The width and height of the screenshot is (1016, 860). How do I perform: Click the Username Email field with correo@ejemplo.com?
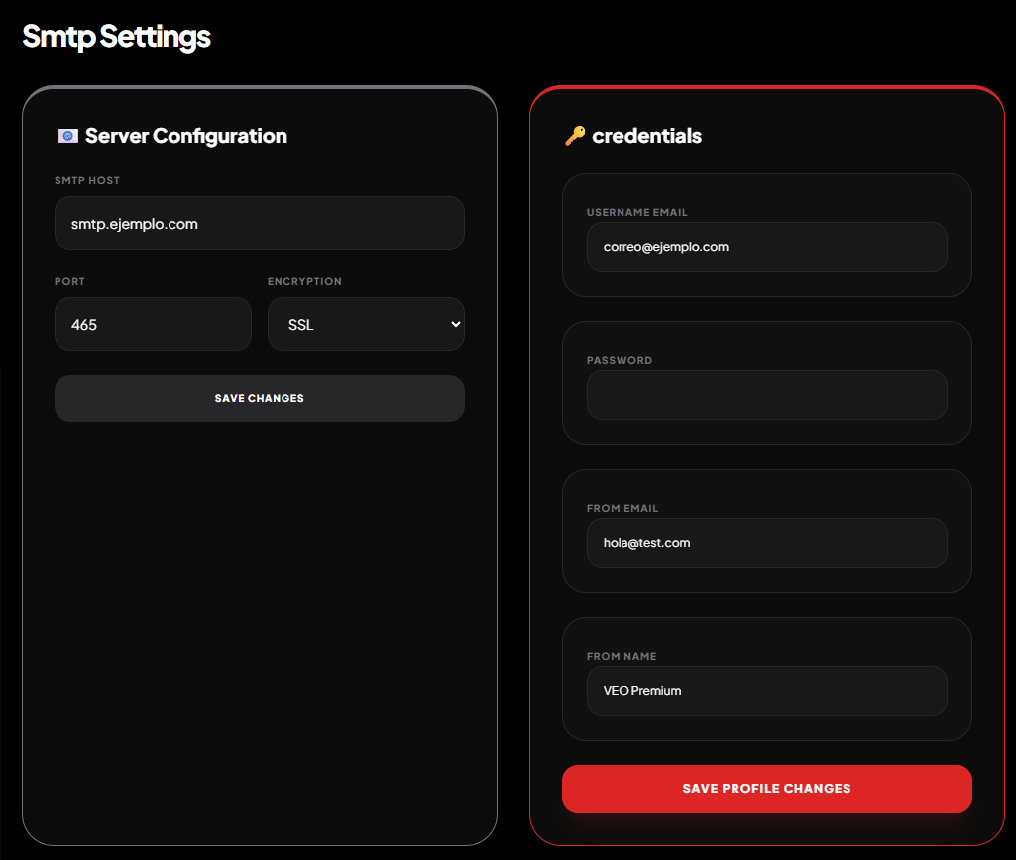[x=766, y=247]
